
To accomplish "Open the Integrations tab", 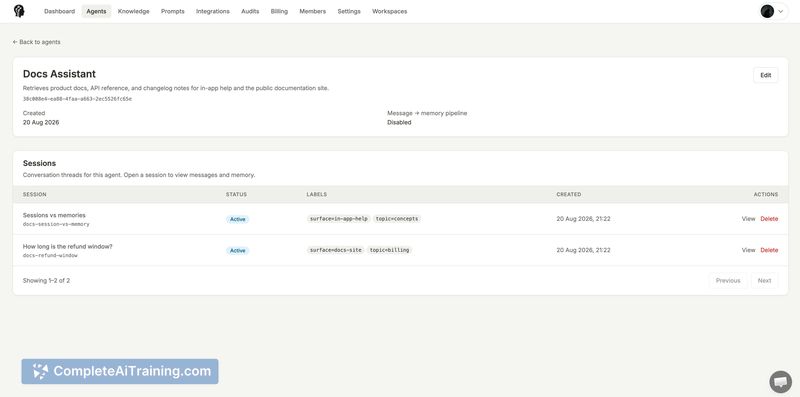I will click(213, 11).
